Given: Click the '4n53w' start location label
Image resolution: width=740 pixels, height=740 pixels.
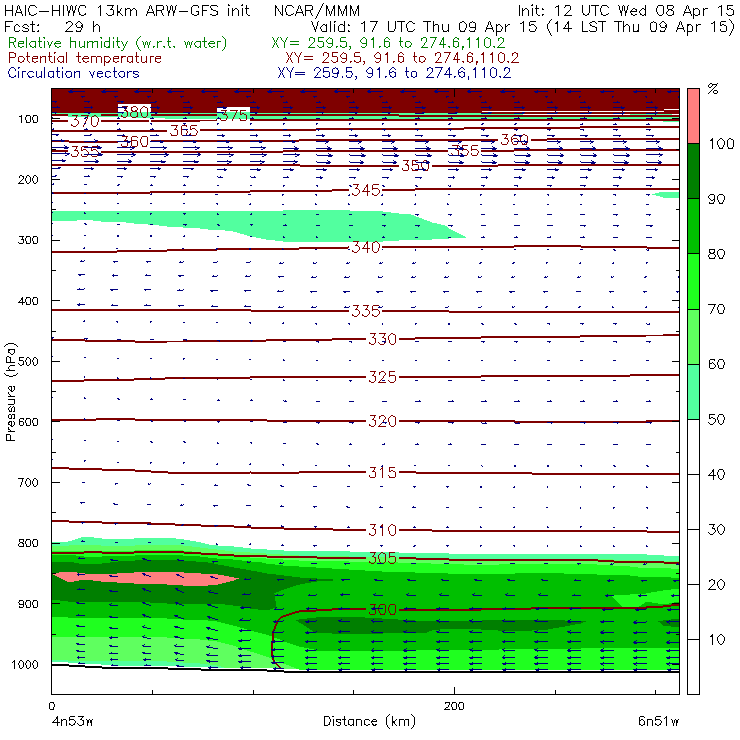Looking at the screenshot, I should (72, 722).
